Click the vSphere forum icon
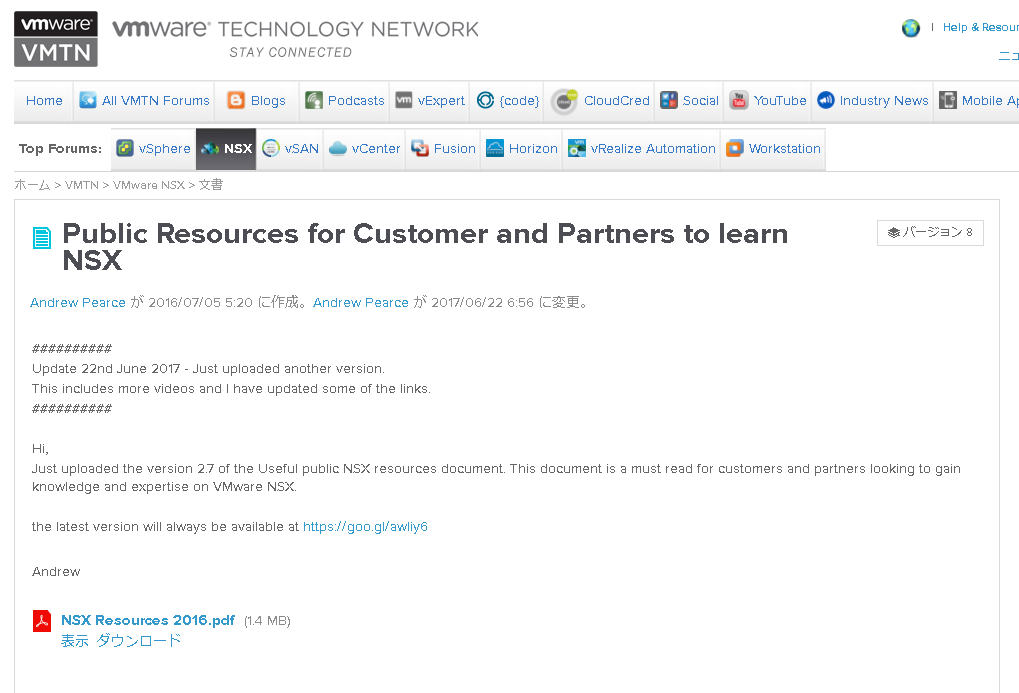 click(x=125, y=148)
